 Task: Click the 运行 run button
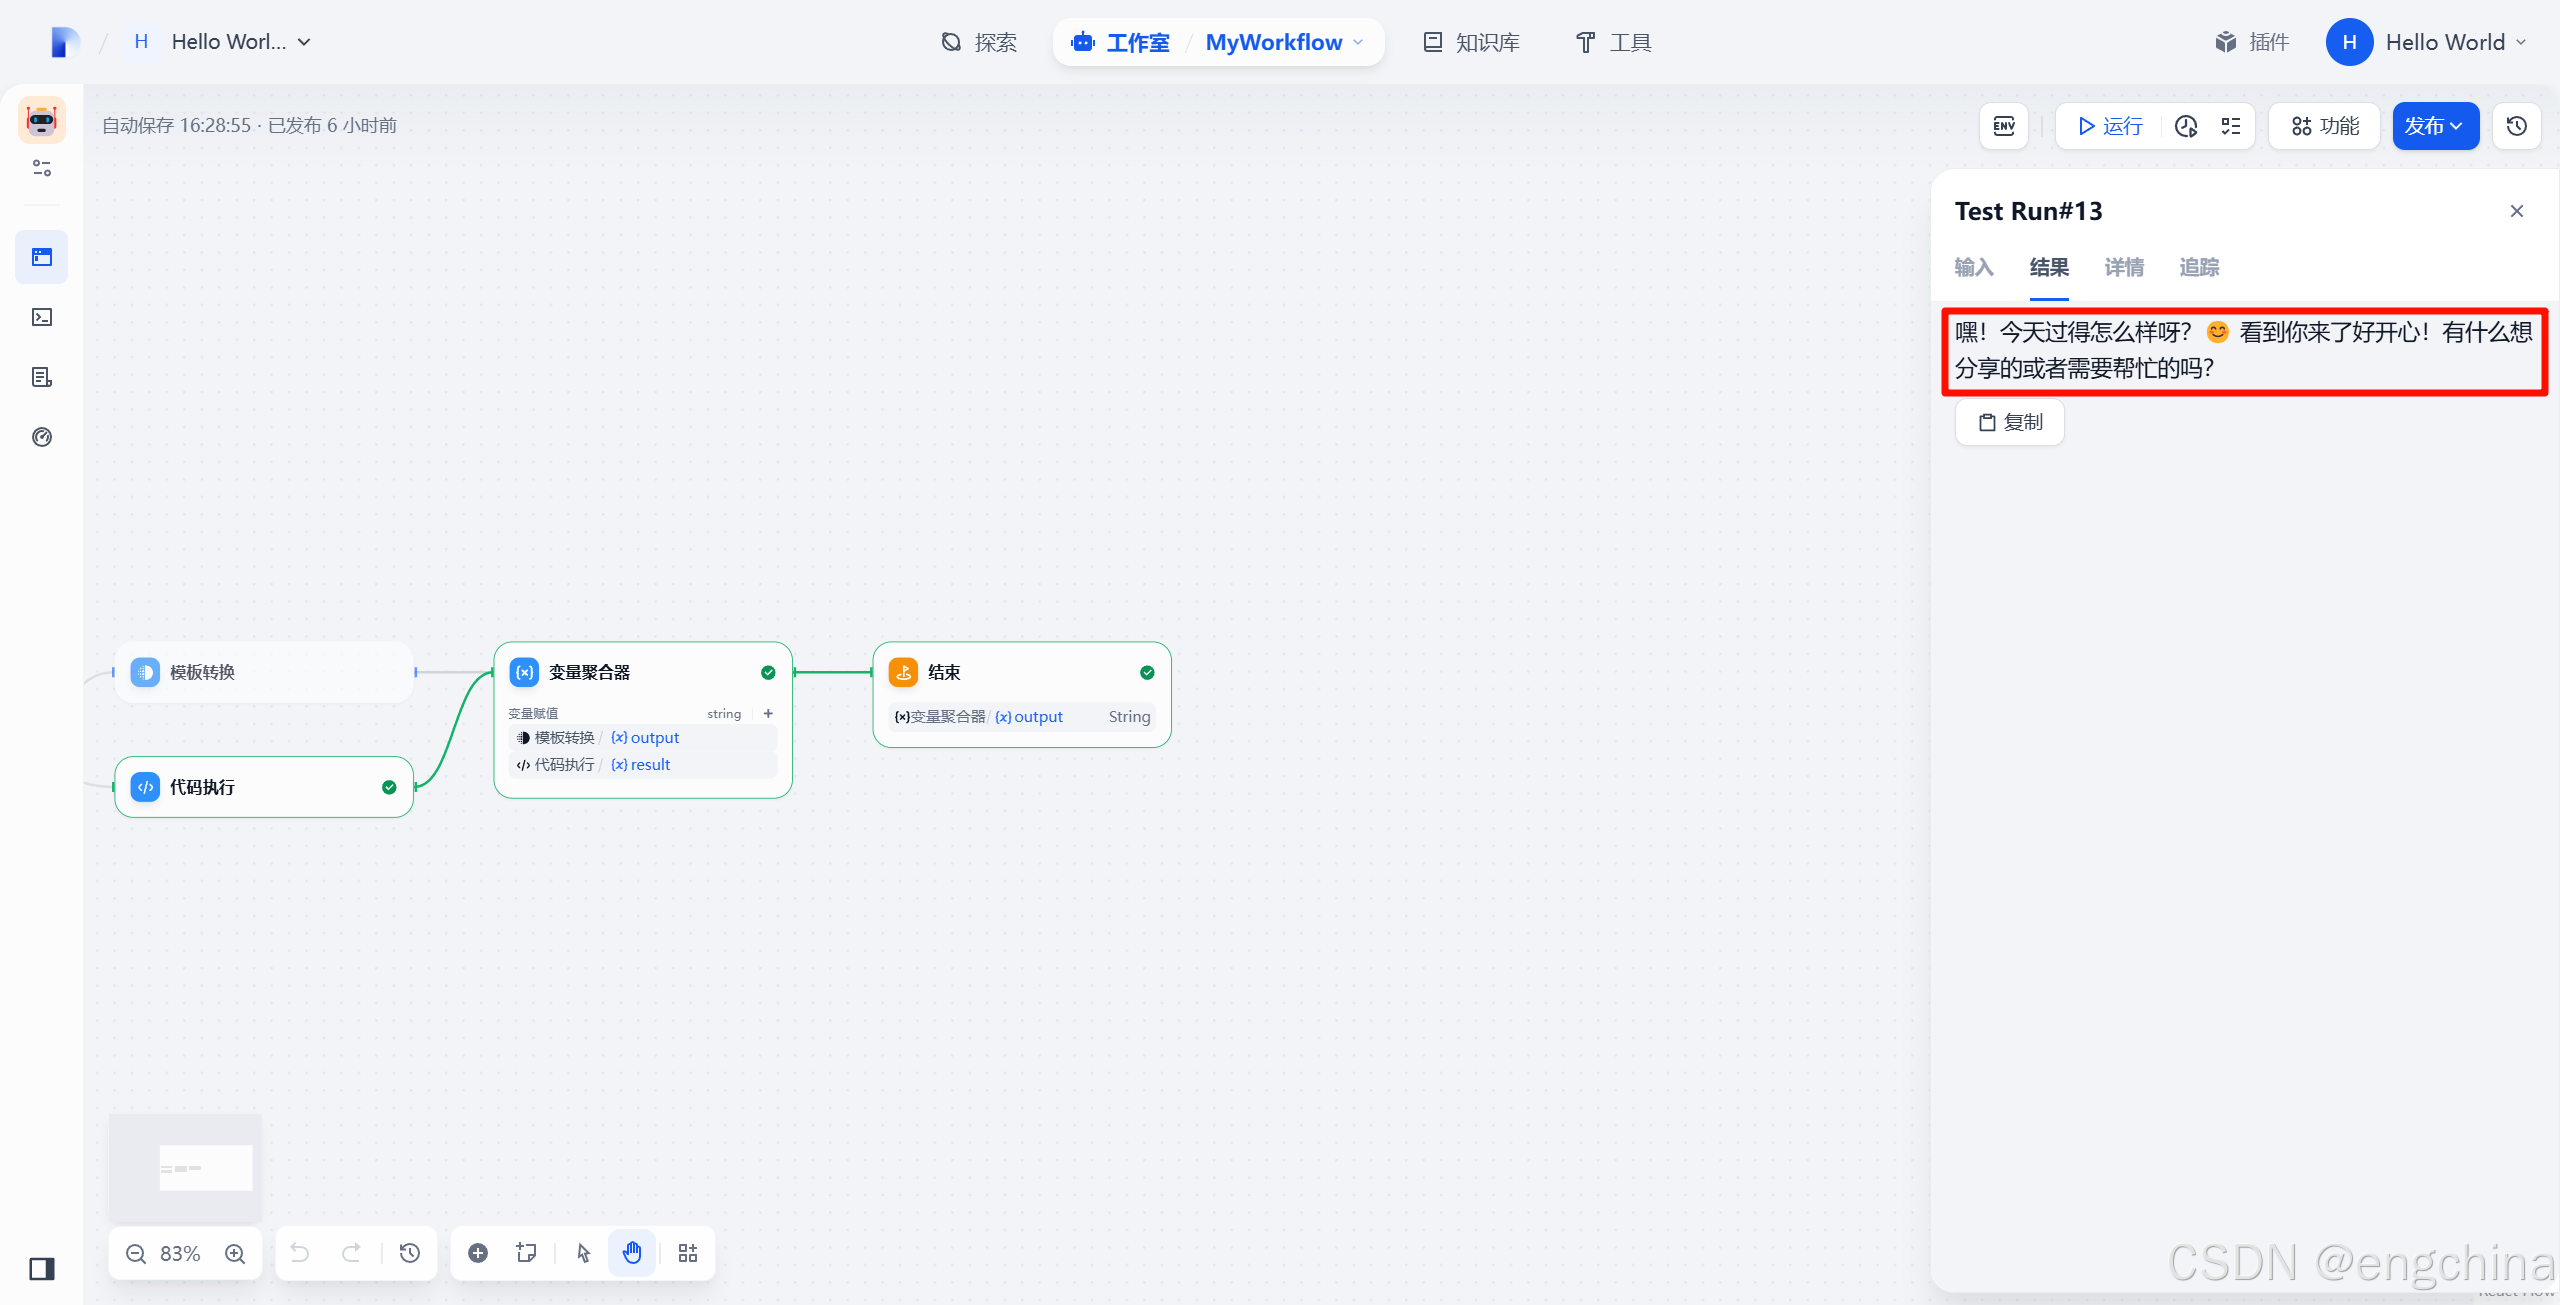(x=2110, y=126)
